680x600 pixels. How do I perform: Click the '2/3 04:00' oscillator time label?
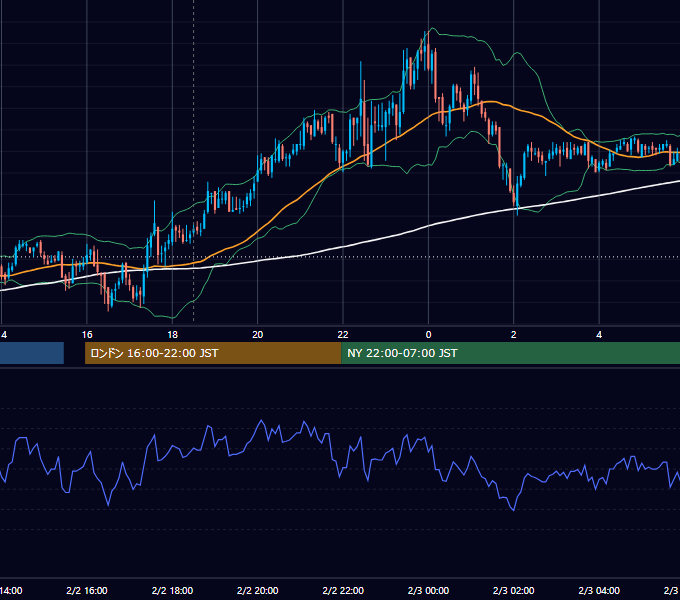coord(599,590)
